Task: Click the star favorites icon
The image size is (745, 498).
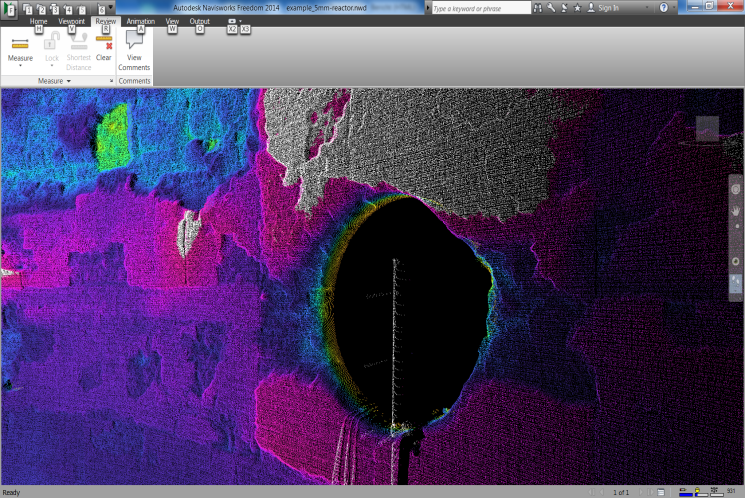Action: [x=577, y=7]
